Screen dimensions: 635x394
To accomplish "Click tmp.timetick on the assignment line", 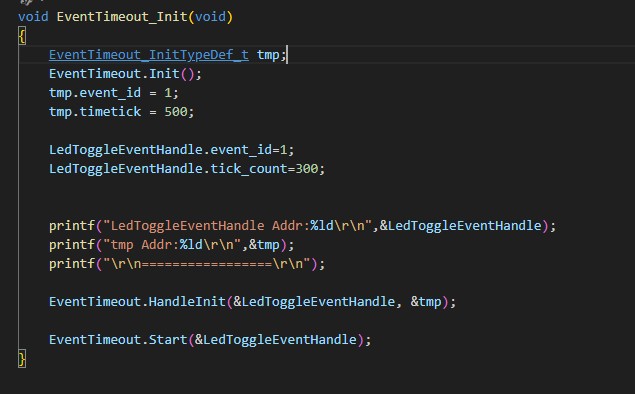I will [x=95, y=112].
